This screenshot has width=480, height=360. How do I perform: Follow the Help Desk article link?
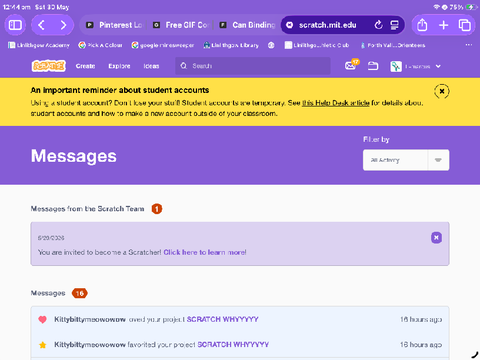pos(336,103)
